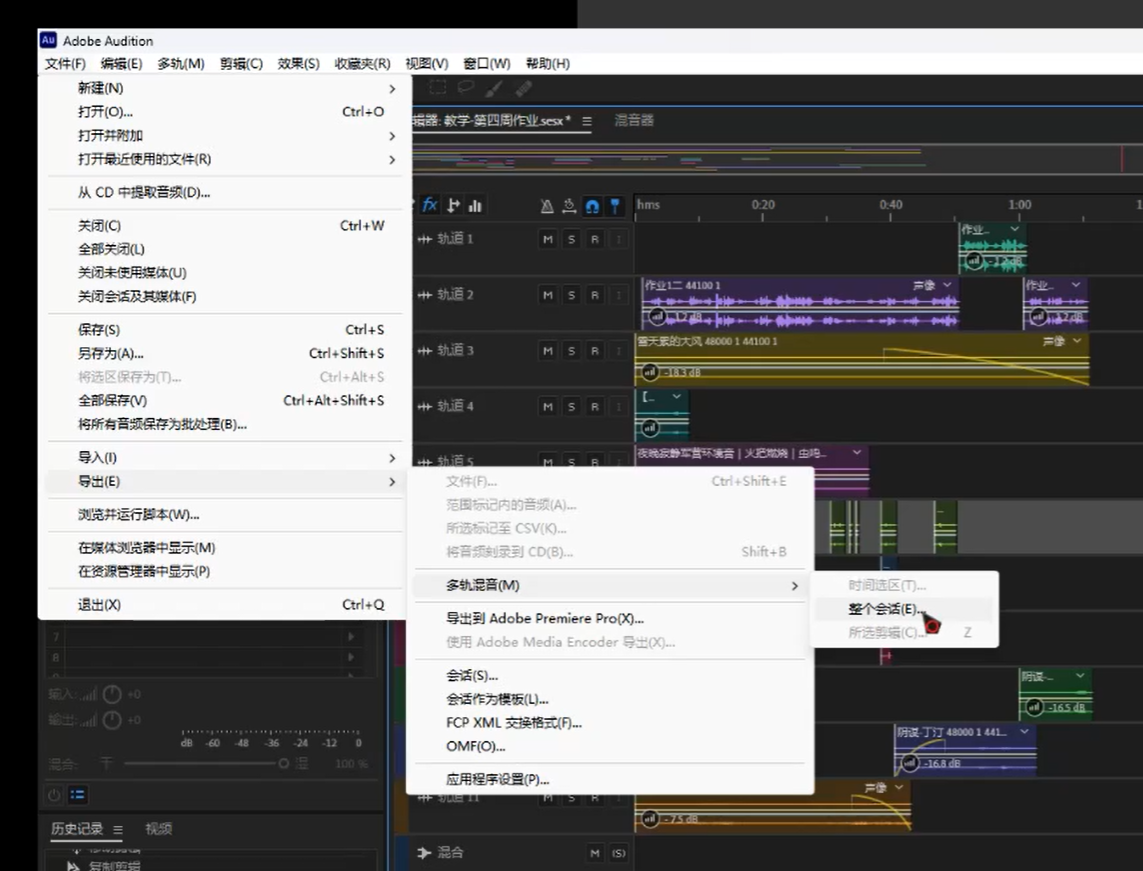Select the paintbrush selection tool
This screenshot has height=871, width=1143.
click(494, 89)
